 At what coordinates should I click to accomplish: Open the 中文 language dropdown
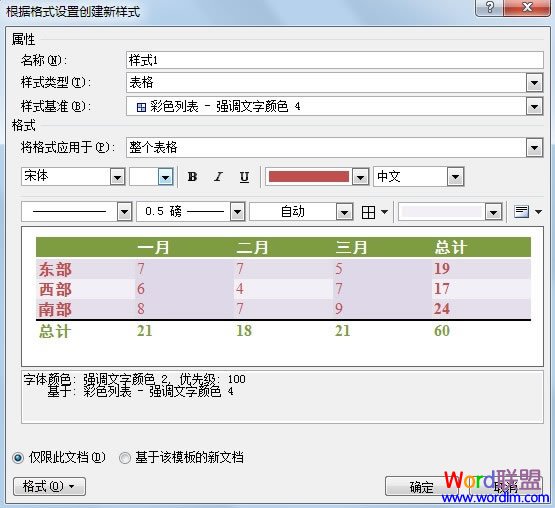coord(455,177)
